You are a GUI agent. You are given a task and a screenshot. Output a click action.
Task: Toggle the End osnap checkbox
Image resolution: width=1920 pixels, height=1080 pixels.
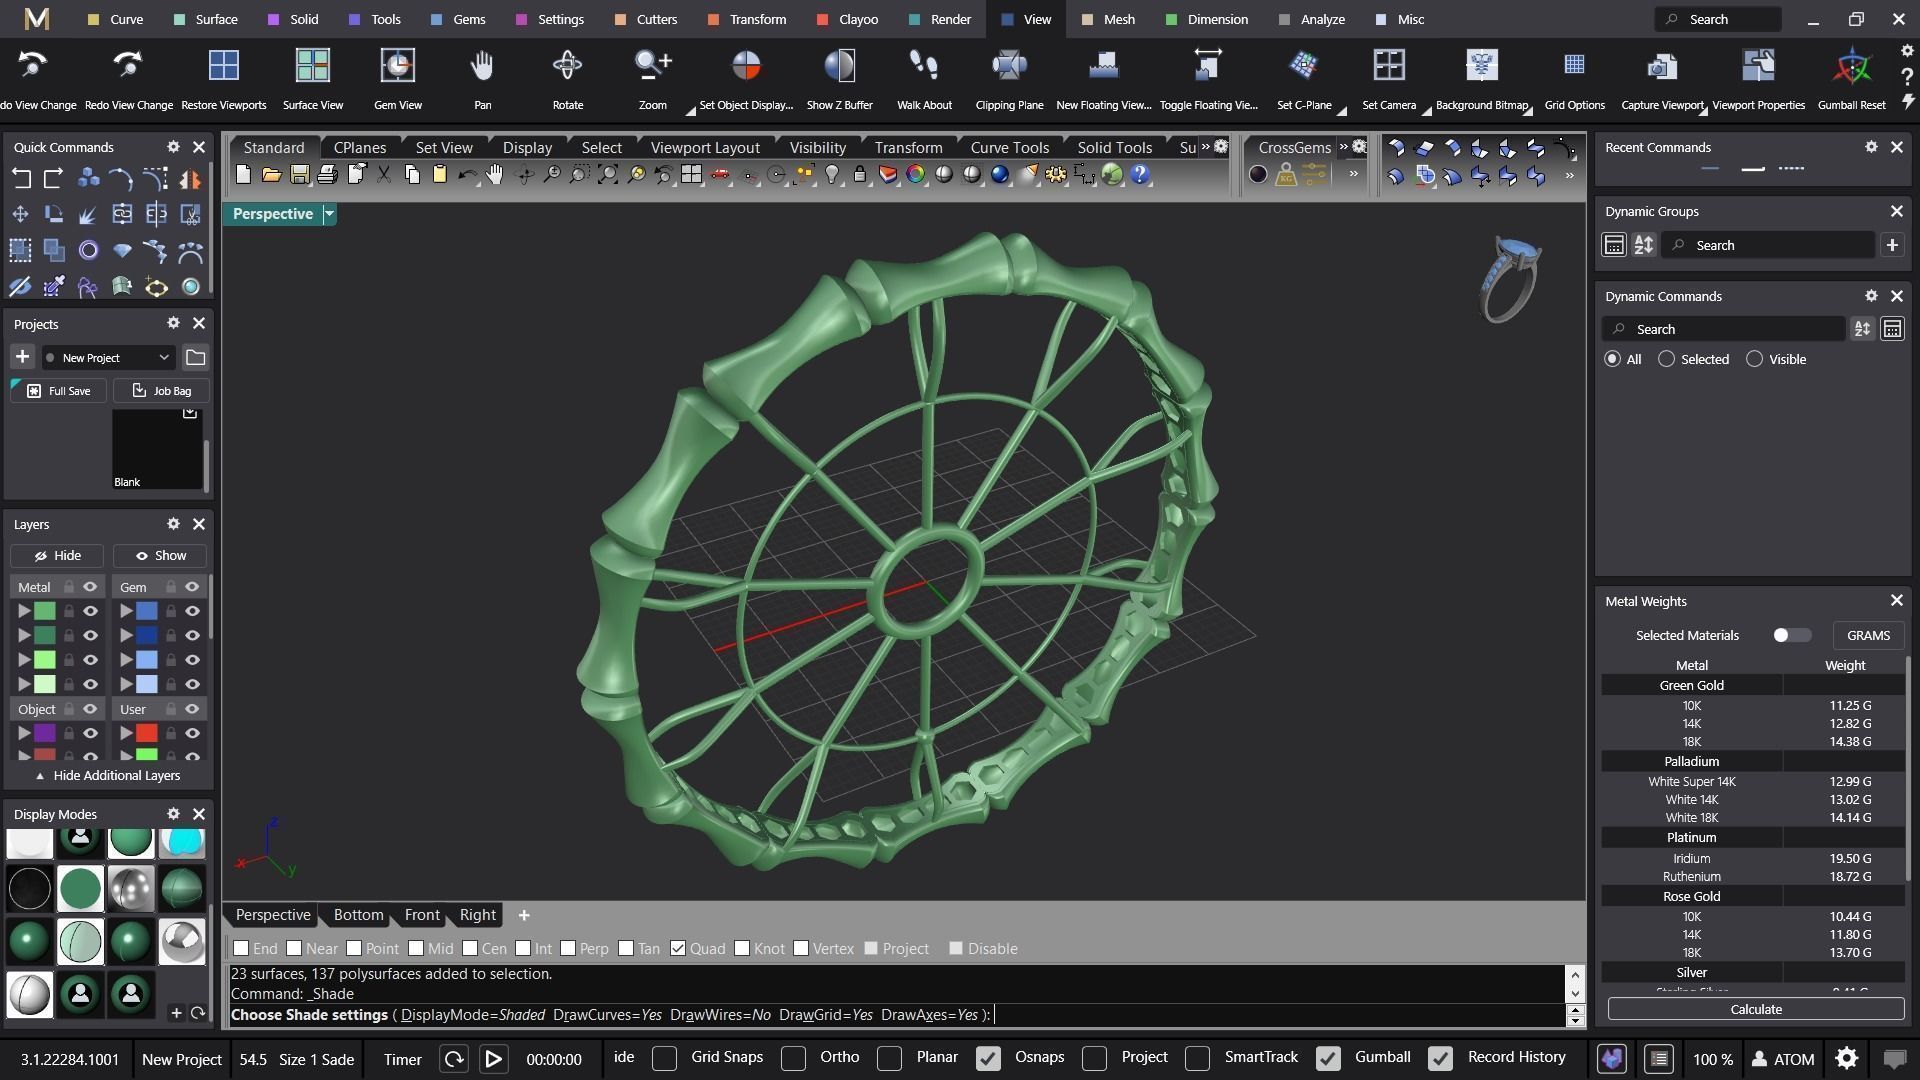pyautogui.click(x=241, y=949)
